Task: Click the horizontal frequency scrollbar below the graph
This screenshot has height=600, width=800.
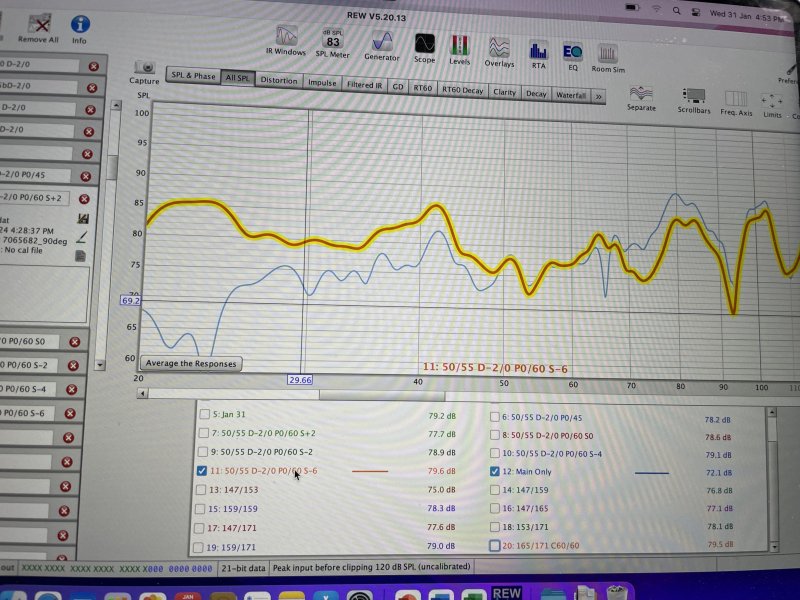Action: (450, 393)
